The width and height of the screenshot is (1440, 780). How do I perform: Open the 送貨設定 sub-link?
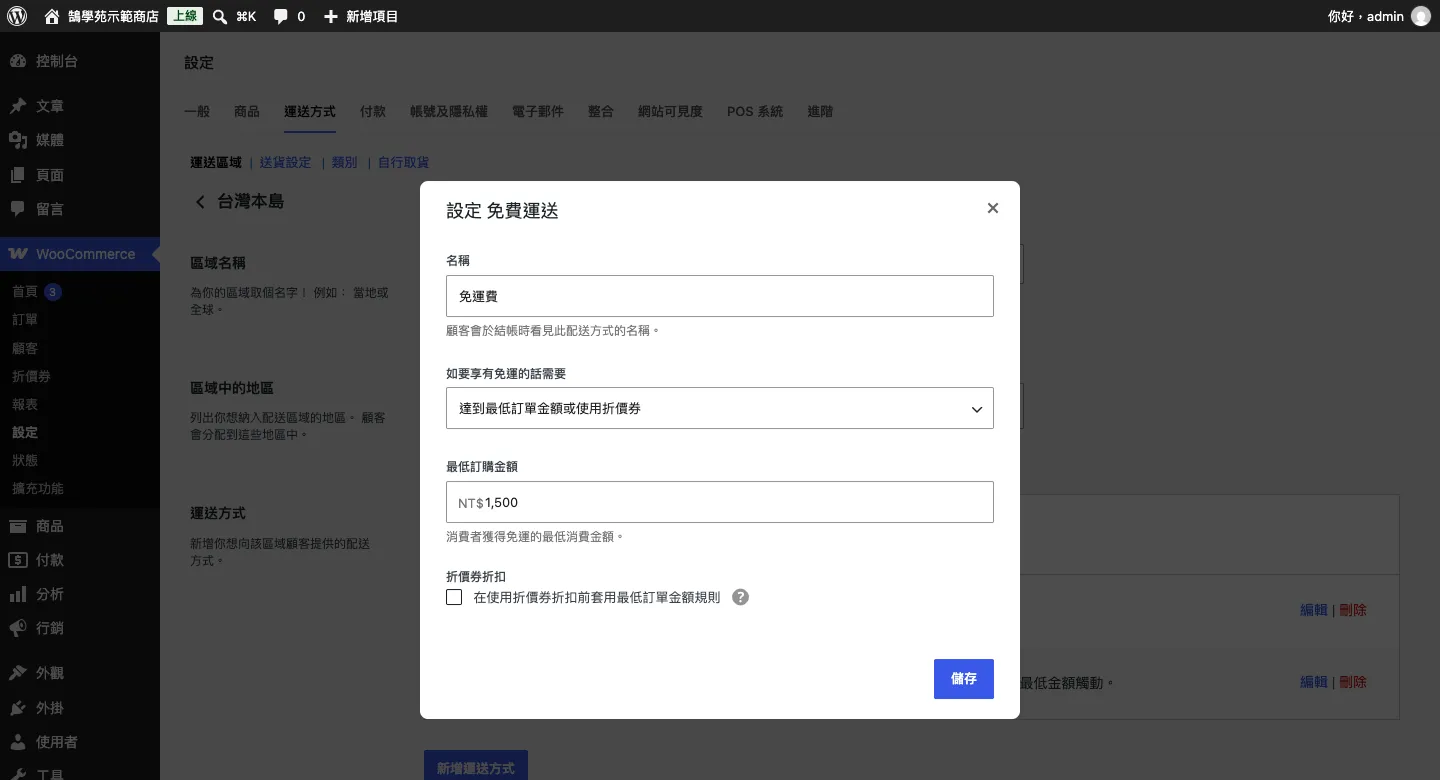click(x=286, y=162)
